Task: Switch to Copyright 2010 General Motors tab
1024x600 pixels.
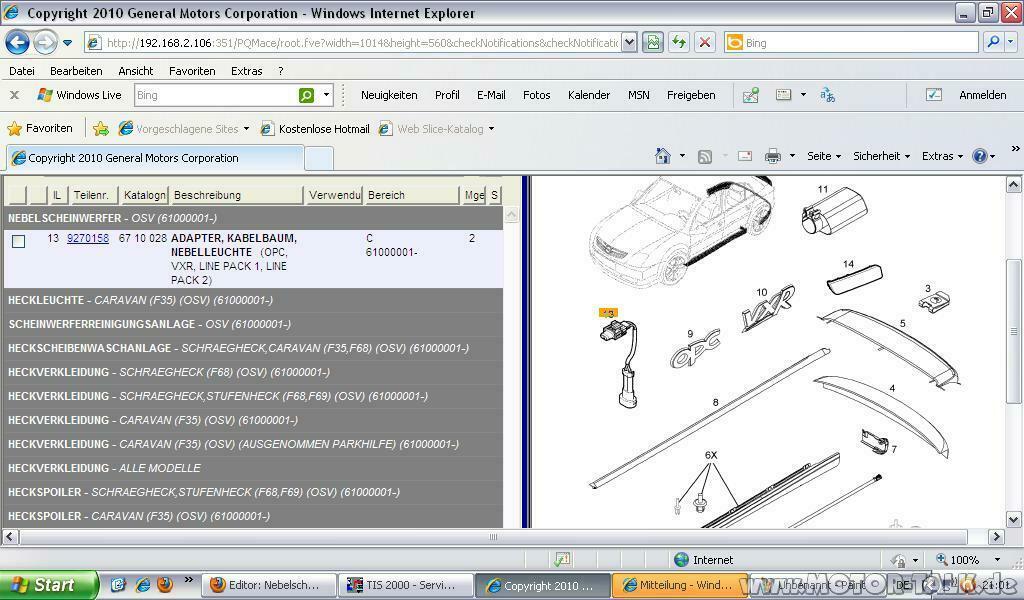Action: point(155,158)
